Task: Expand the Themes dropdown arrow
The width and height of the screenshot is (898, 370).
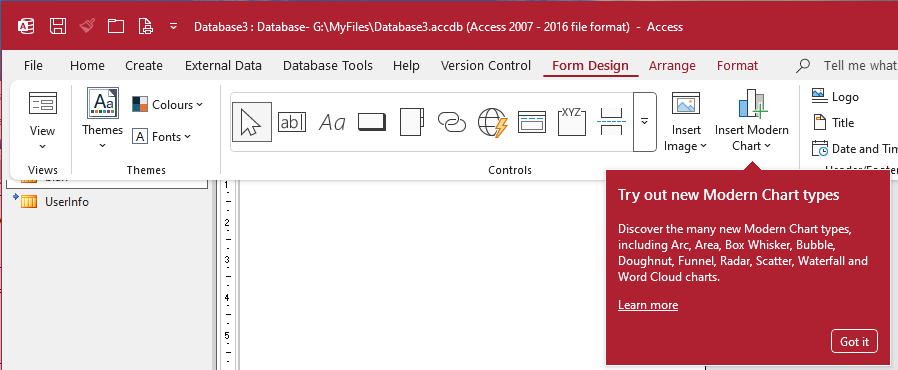Action: [103, 145]
